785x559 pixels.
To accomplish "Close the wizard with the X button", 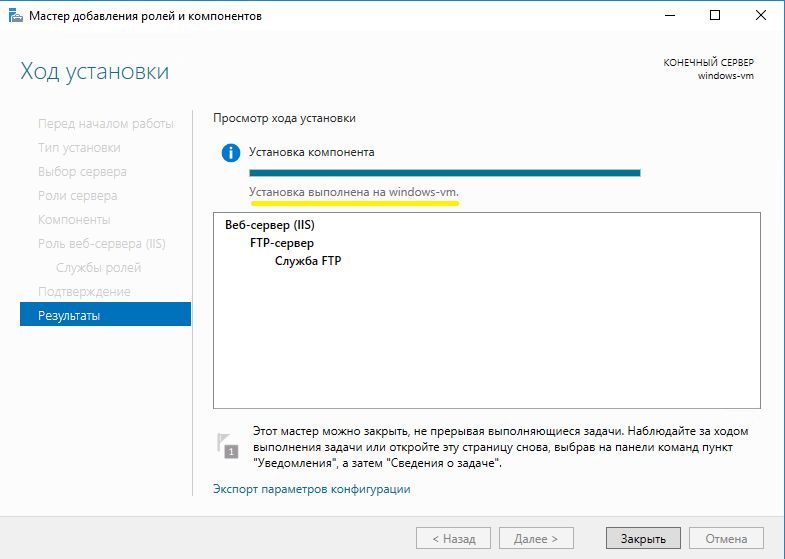I will click(760, 15).
